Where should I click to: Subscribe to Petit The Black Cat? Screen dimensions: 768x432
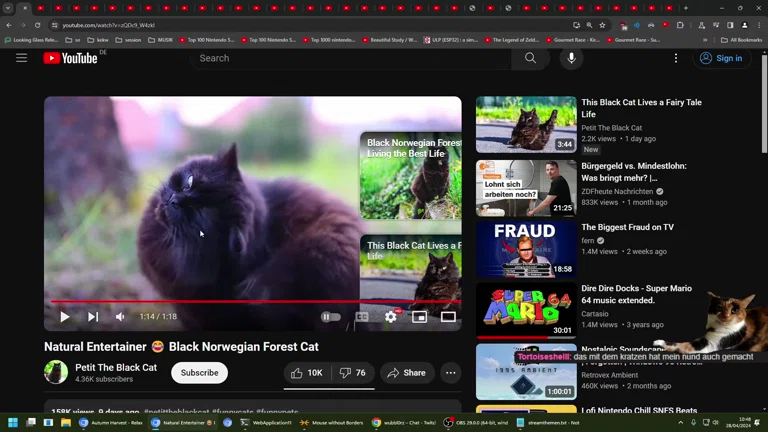[x=199, y=373]
